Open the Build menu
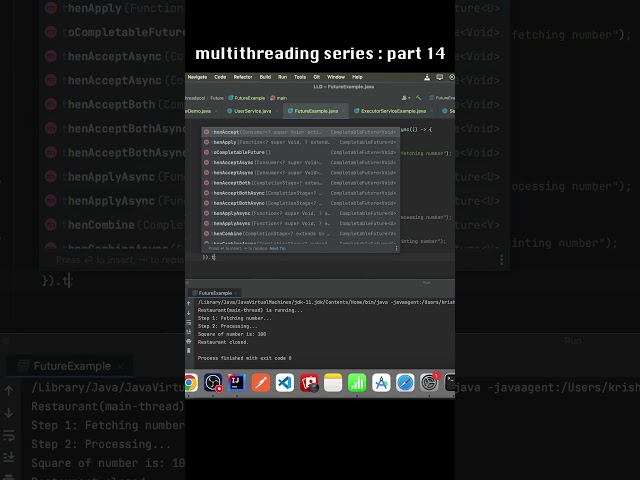This screenshot has height=480, width=640. coord(265,77)
